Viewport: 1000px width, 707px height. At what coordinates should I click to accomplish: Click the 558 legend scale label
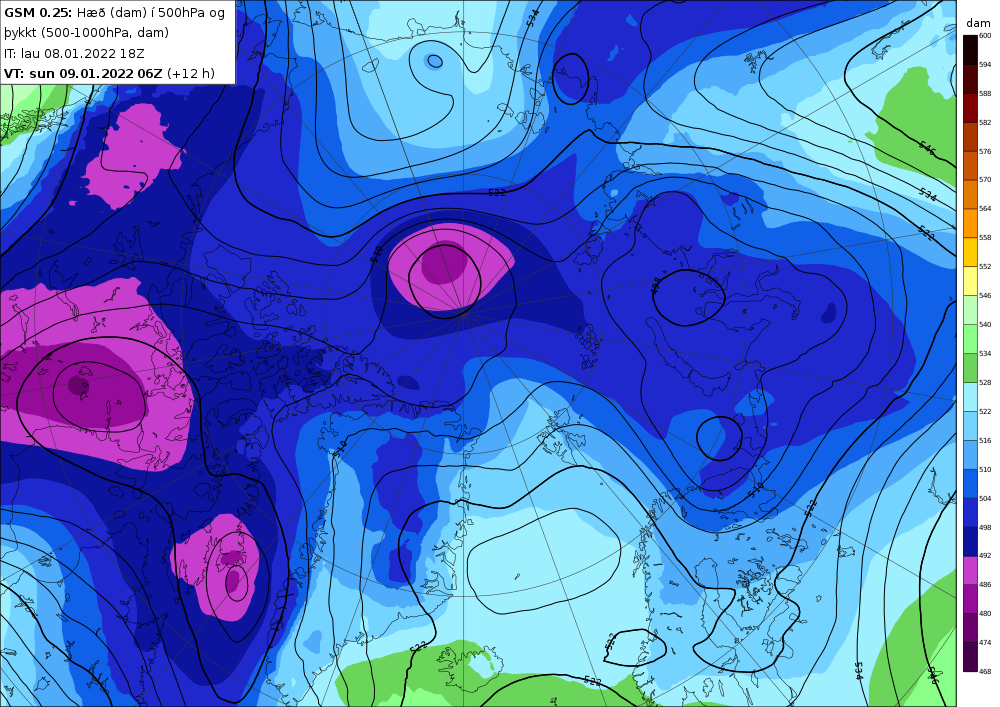[x=985, y=237]
